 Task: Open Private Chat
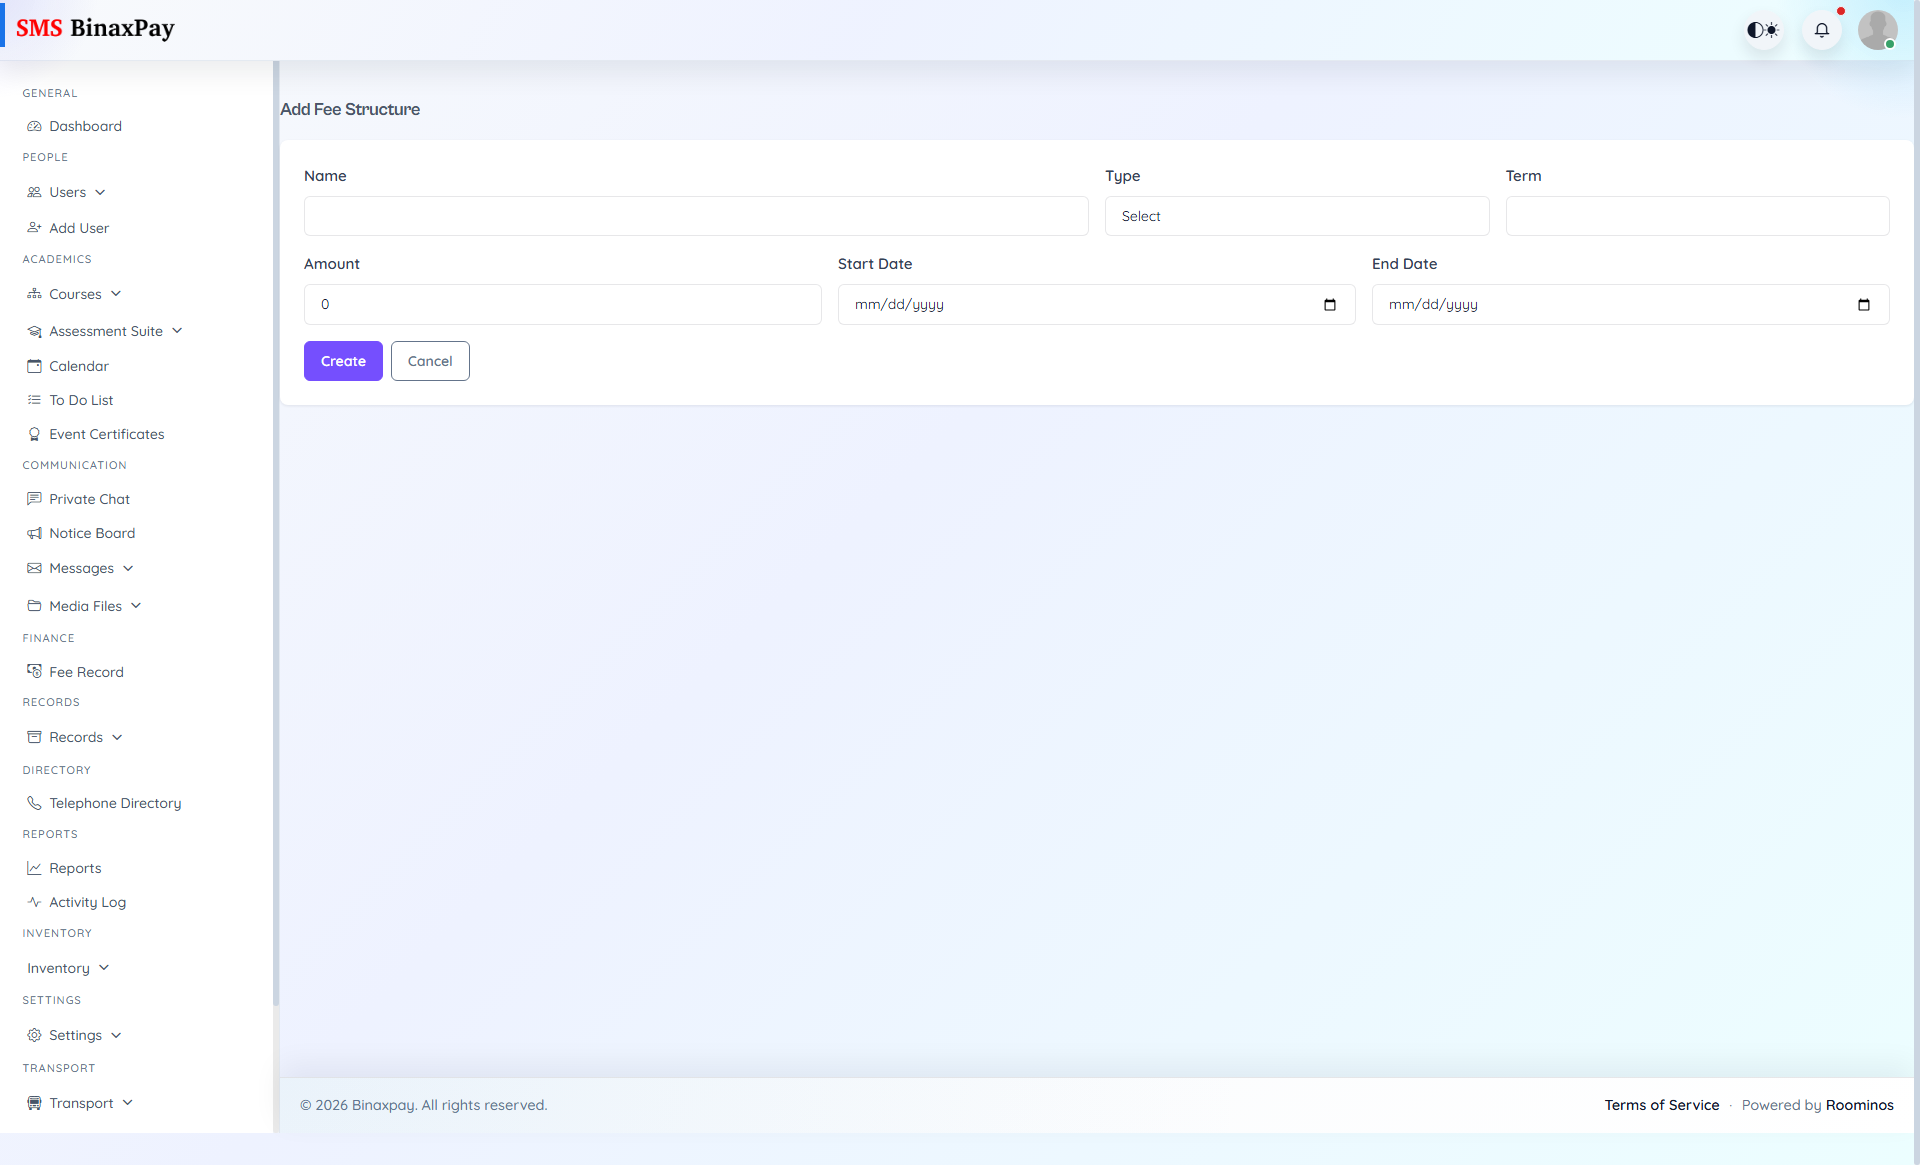(x=89, y=499)
